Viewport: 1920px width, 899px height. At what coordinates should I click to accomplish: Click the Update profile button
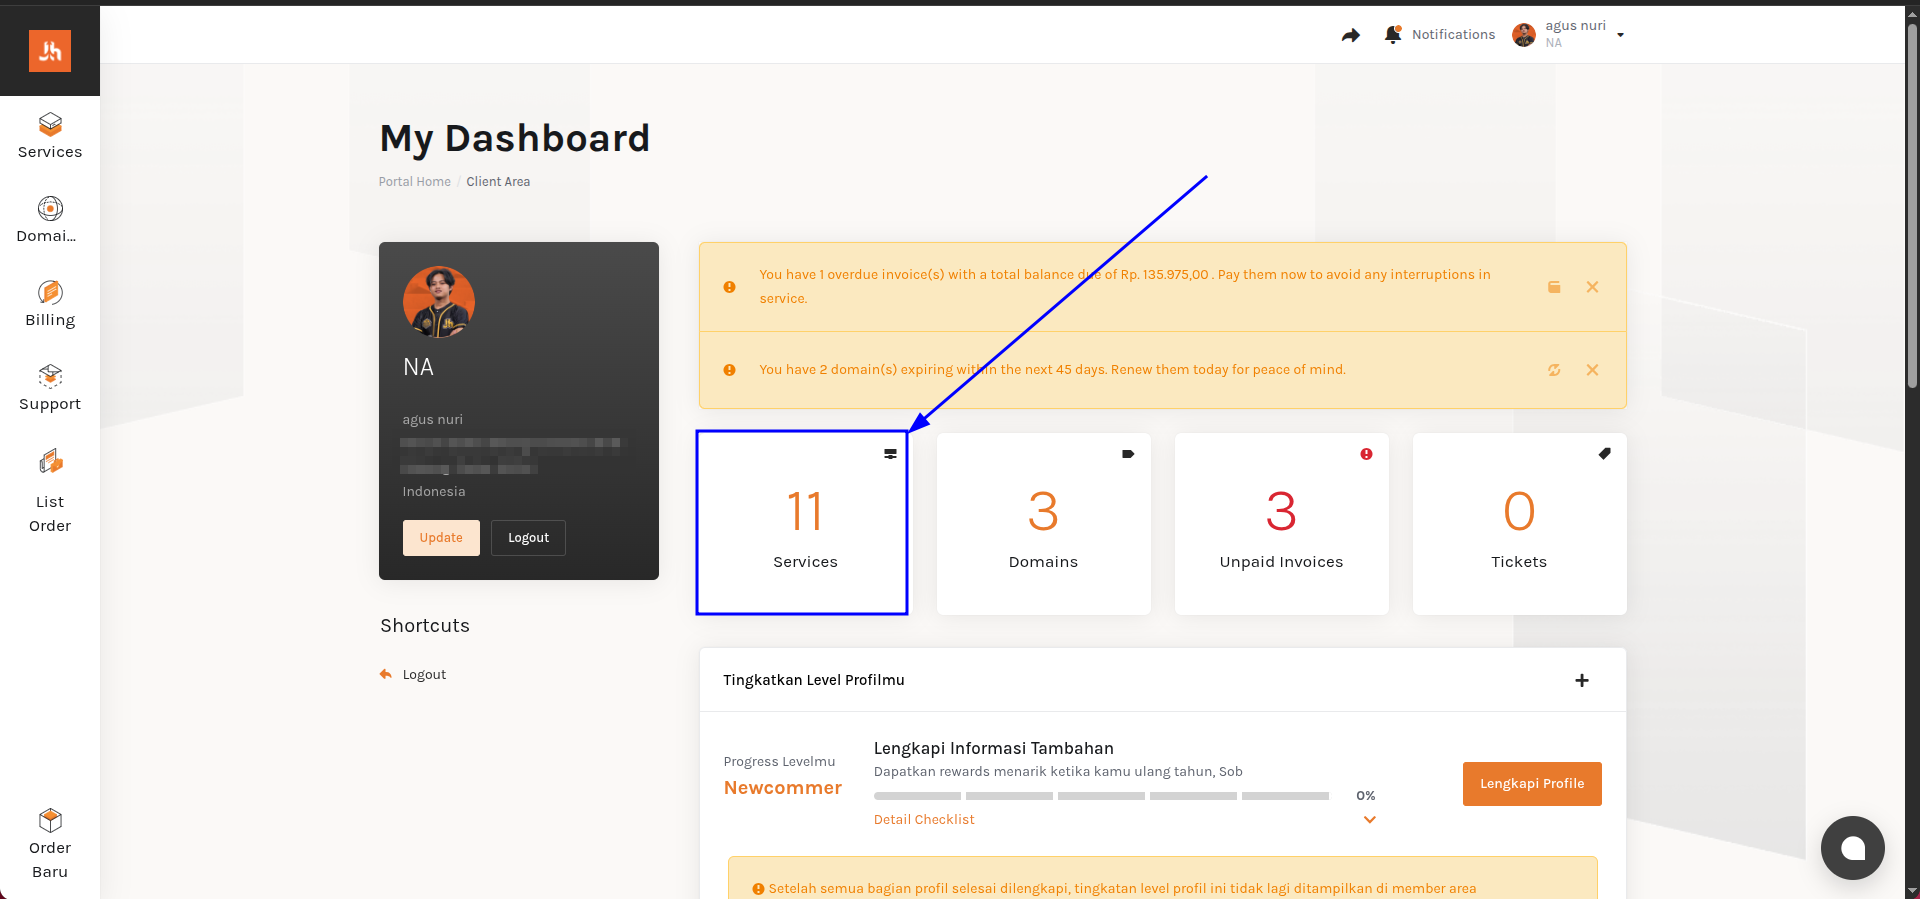441,538
